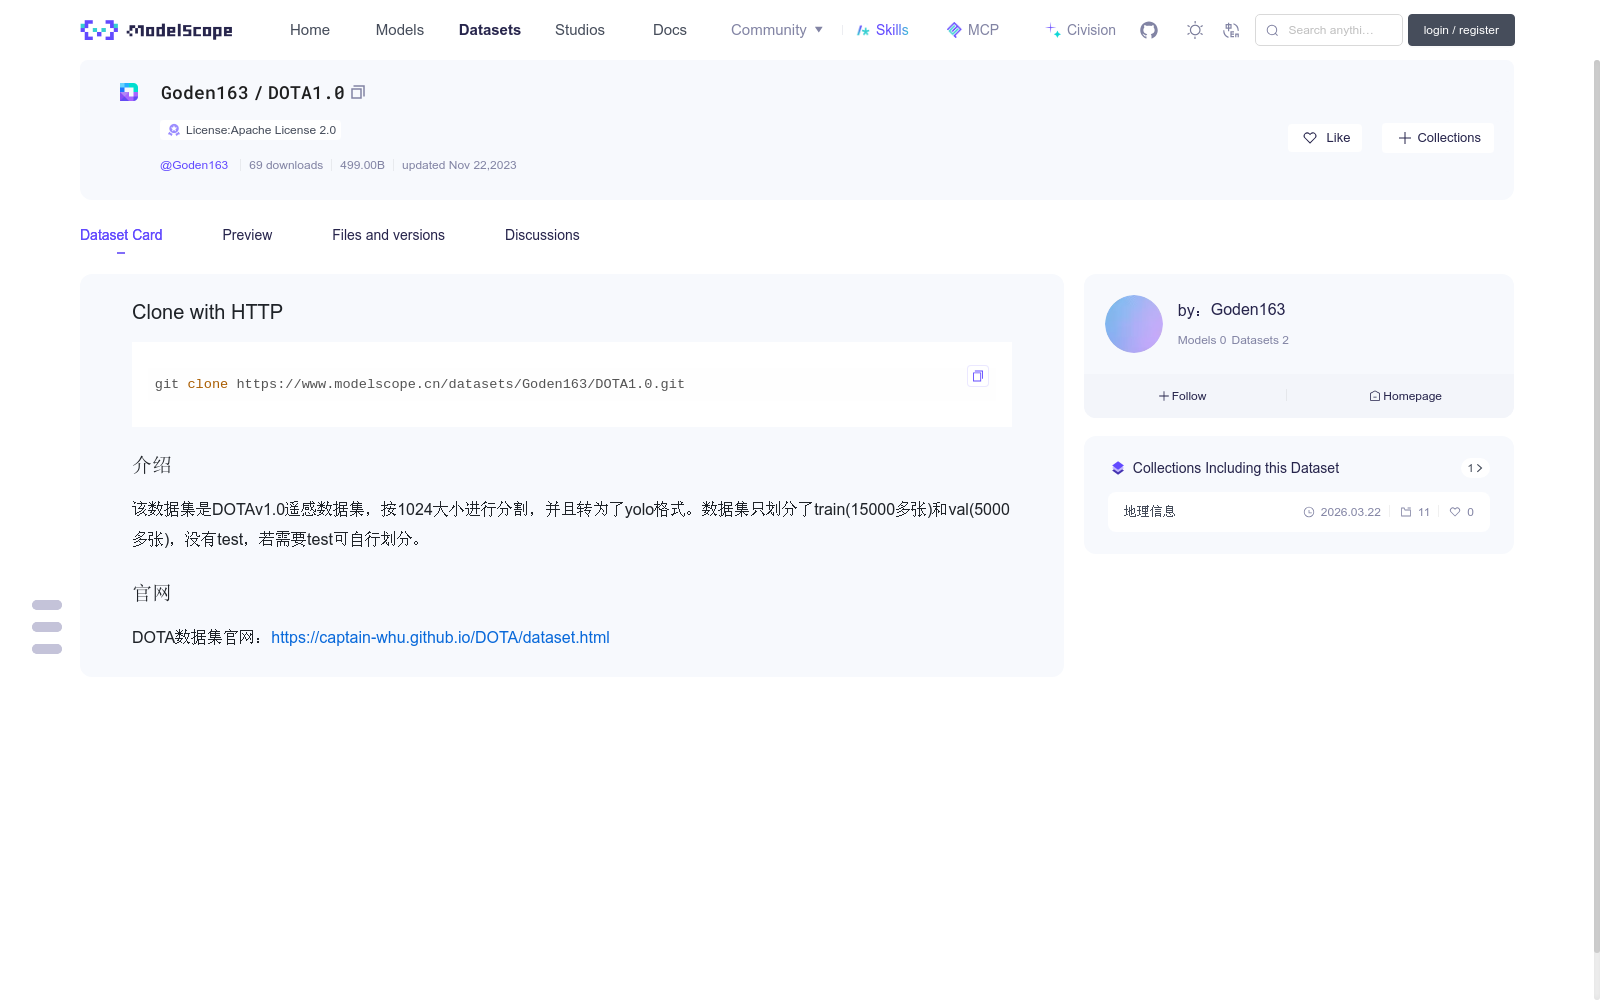Open the Goden163 avatar circle
This screenshot has height=1000, width=1600.
[1134, 324]
